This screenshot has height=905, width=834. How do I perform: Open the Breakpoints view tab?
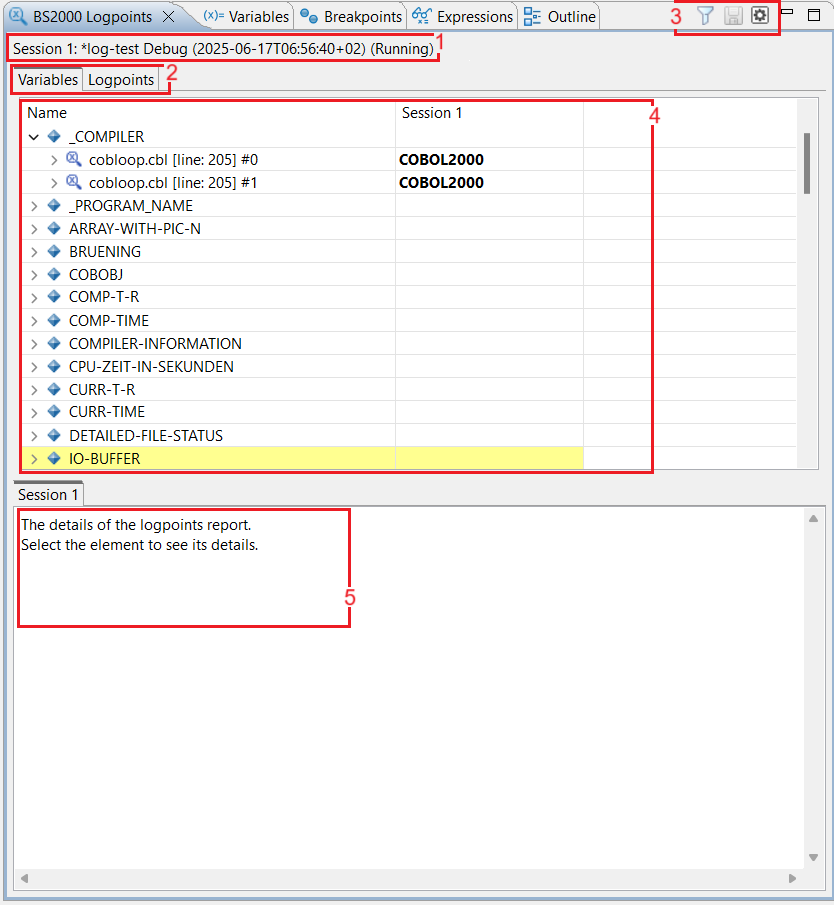click(x=351, y=17)
